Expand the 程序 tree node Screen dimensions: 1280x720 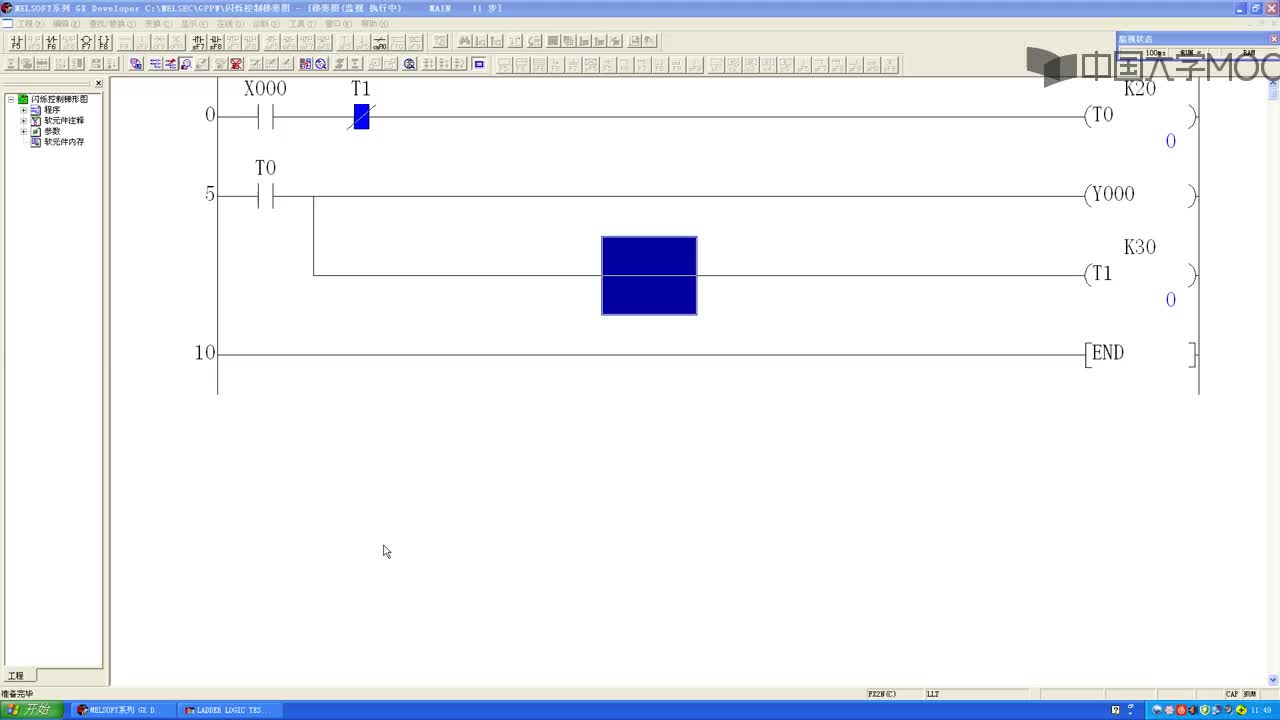tap(23, 110)
